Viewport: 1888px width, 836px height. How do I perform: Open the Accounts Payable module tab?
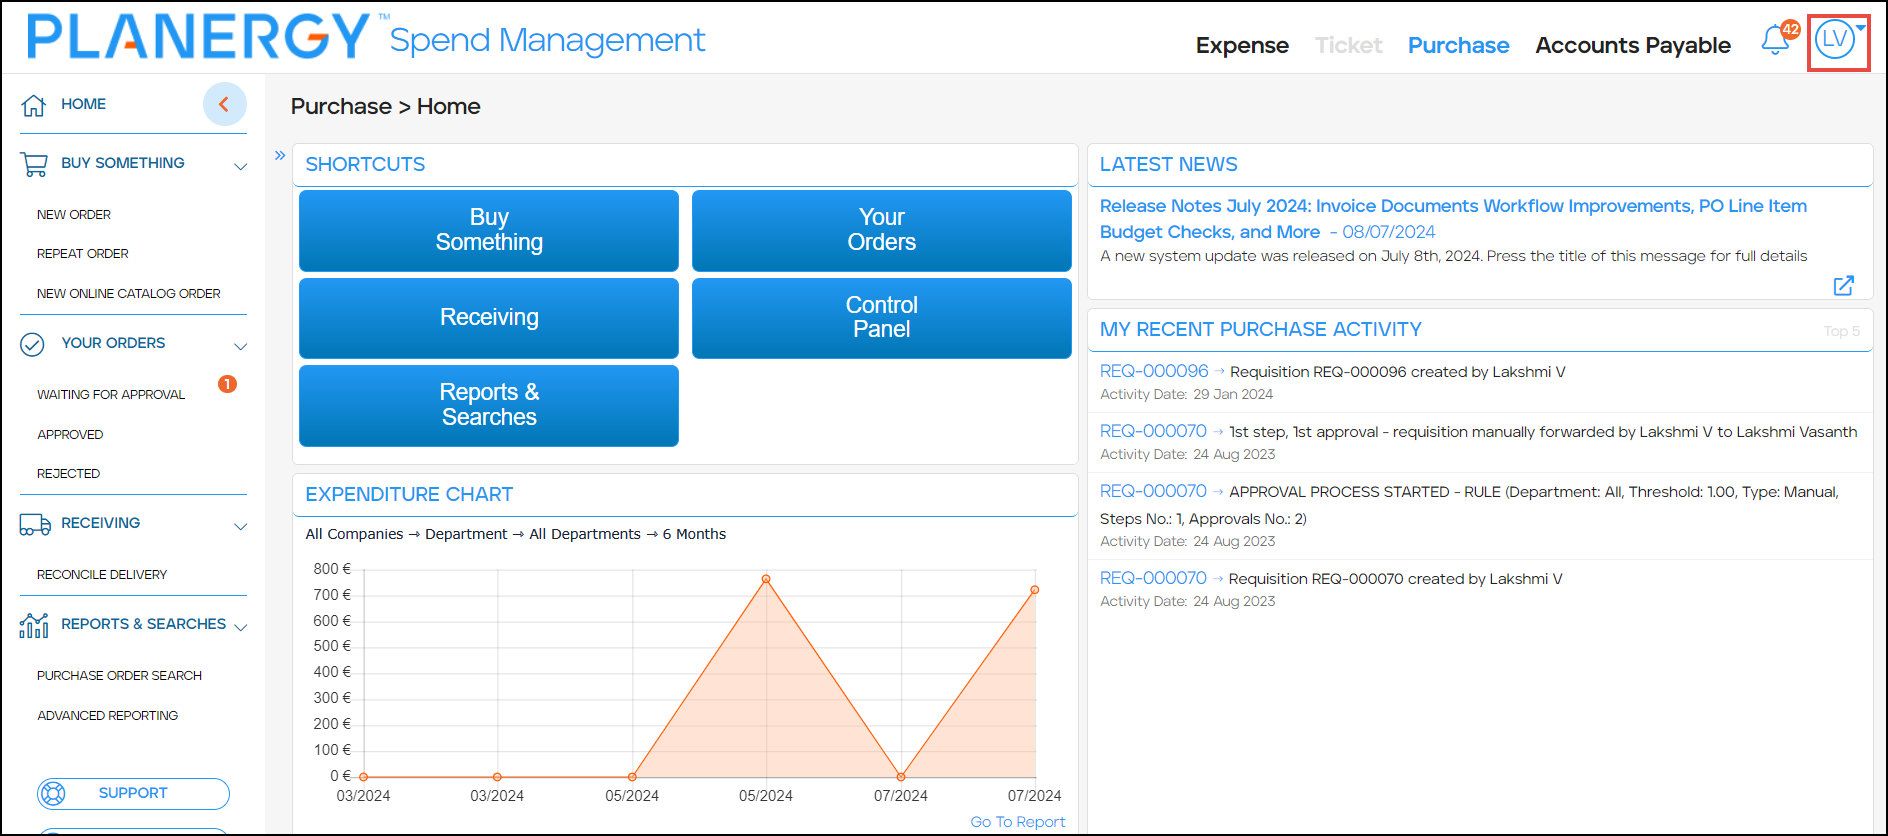1633,45
